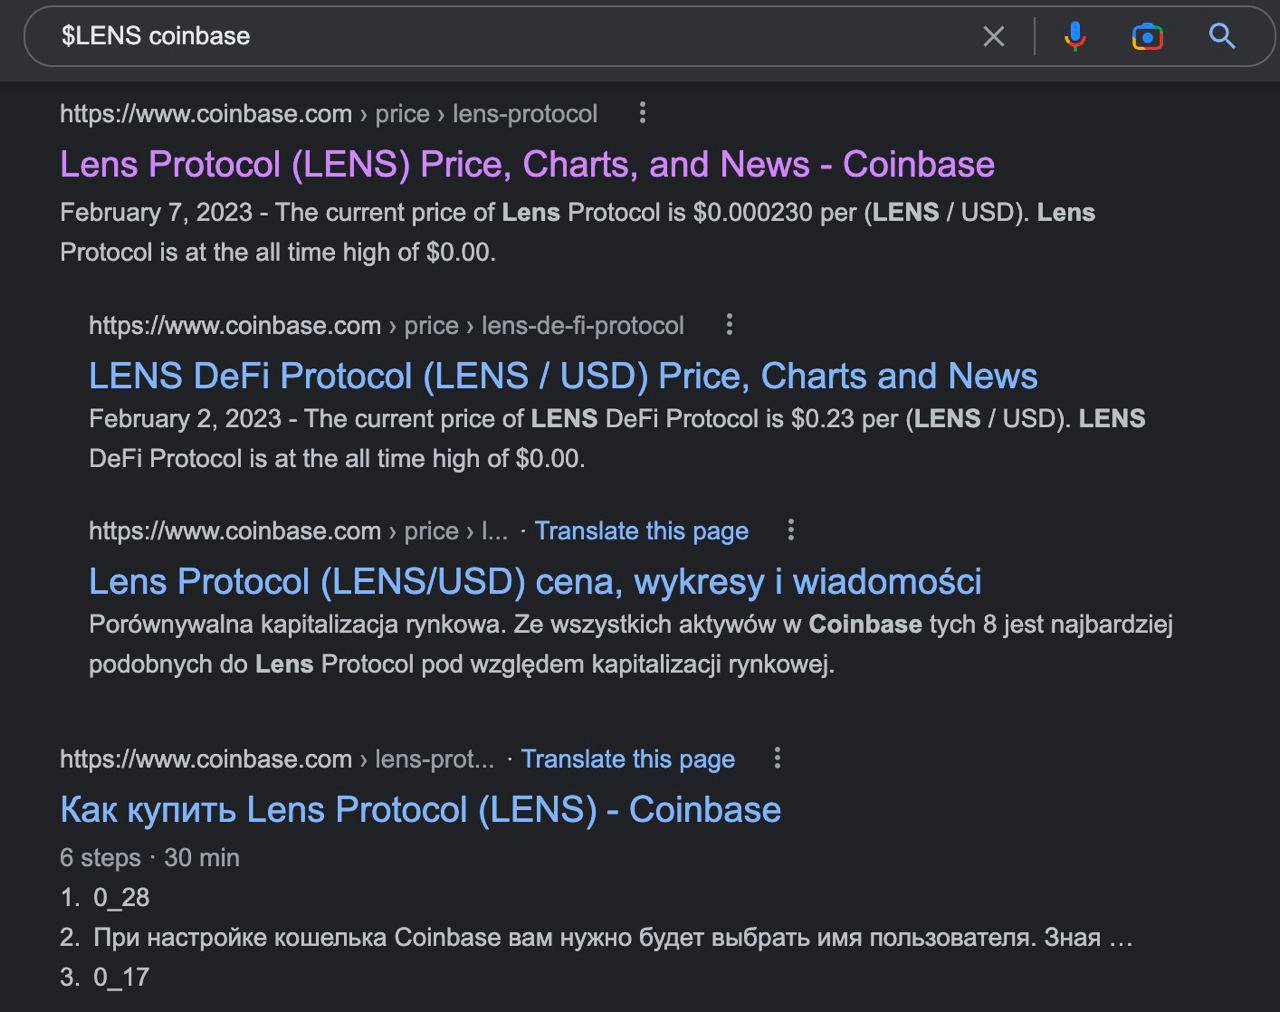Open 'Lens Protocol (LENS) Price, Charts, and News - Coinbase'

[x=527, y=164]
